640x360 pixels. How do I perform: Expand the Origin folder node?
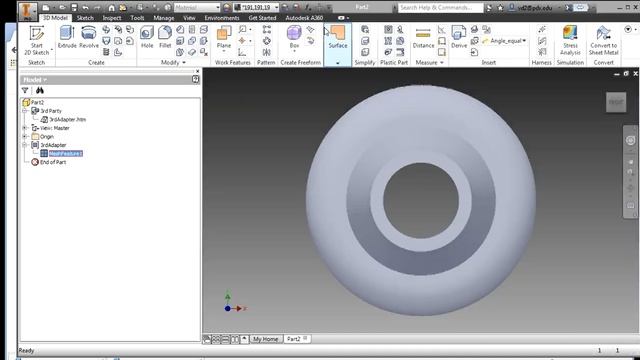pos(24,137)
